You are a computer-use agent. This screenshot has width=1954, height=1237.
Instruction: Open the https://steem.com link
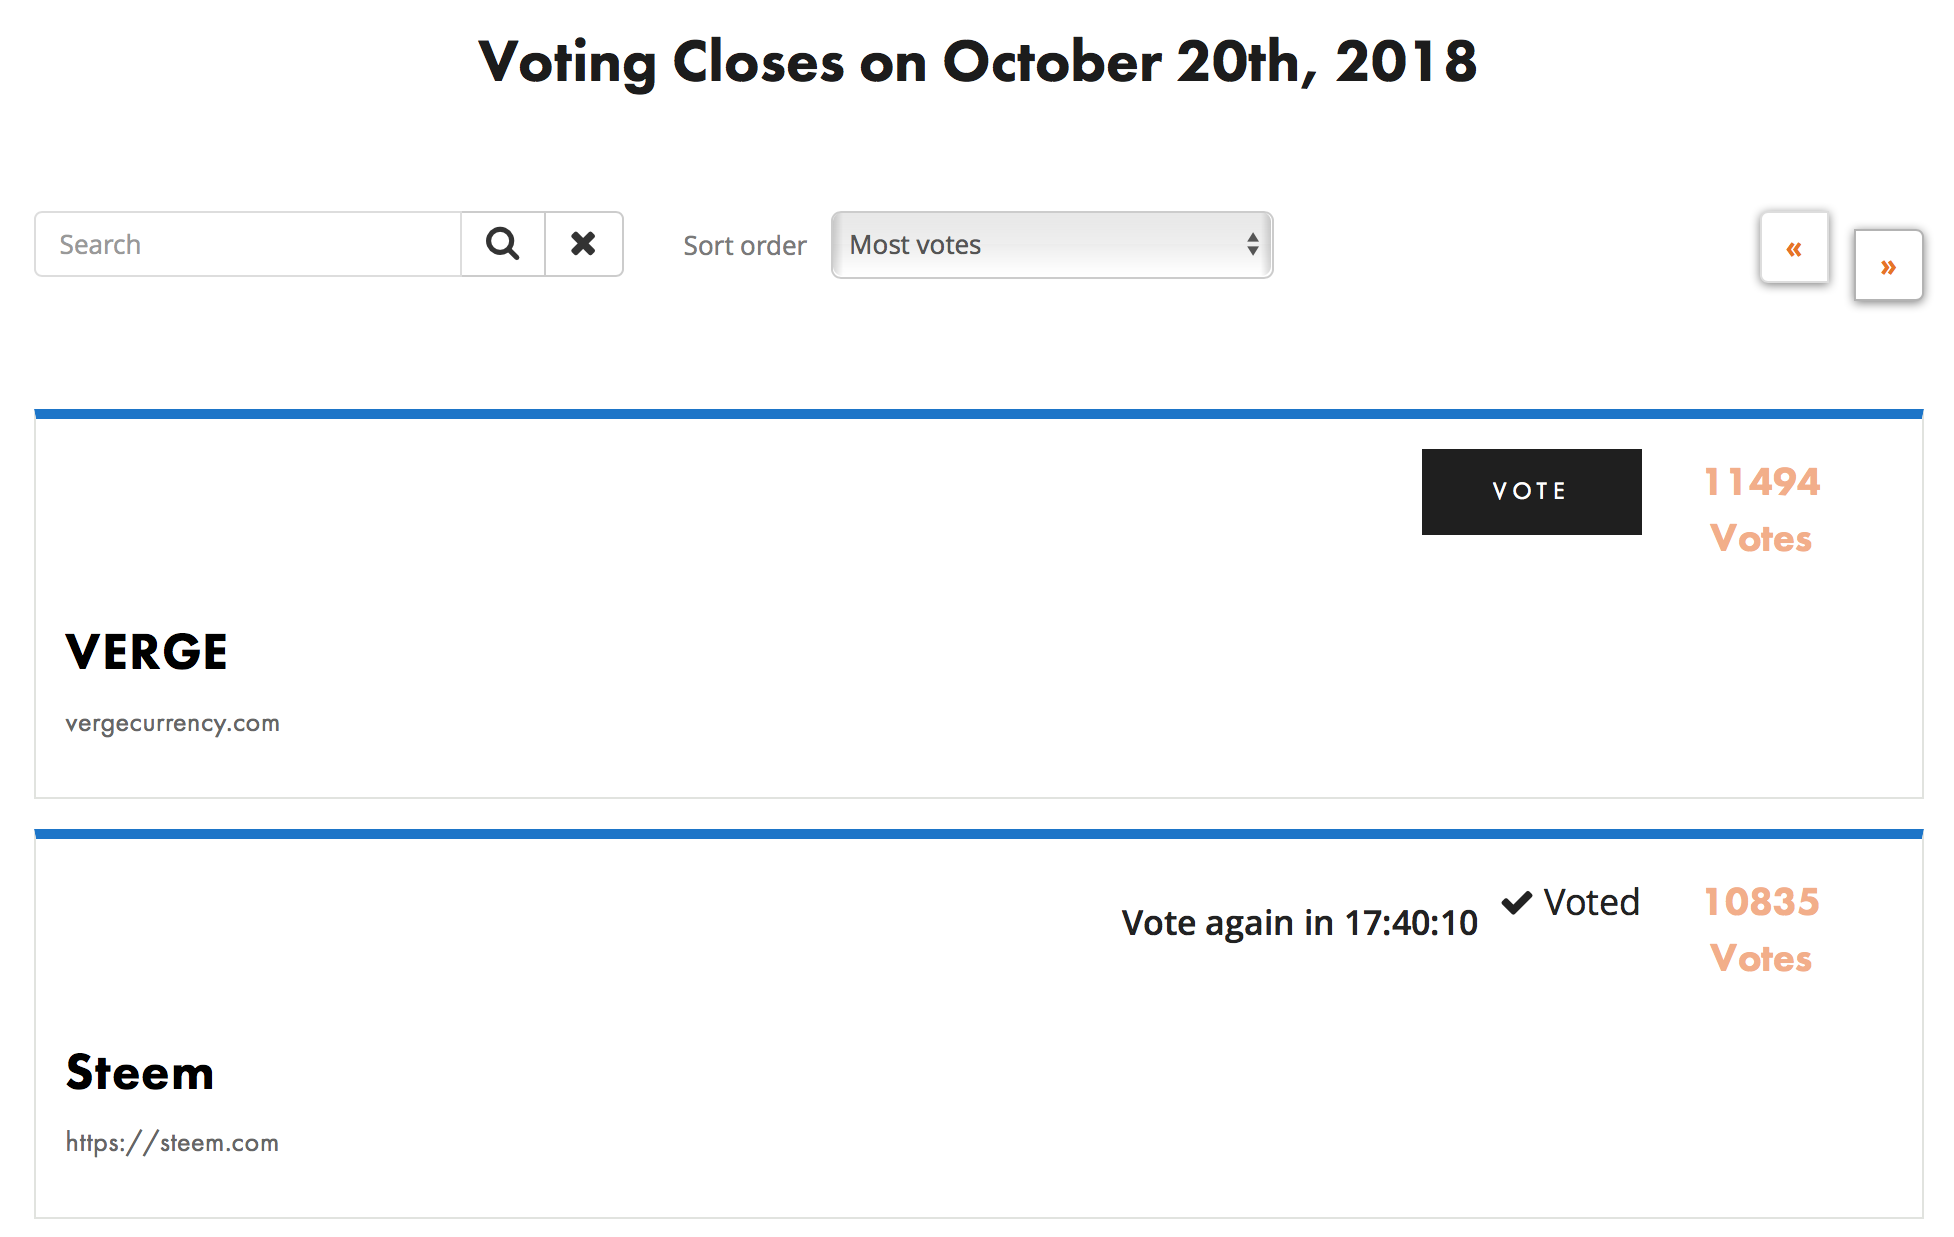pyautogui.click(x=172, y=1143)
